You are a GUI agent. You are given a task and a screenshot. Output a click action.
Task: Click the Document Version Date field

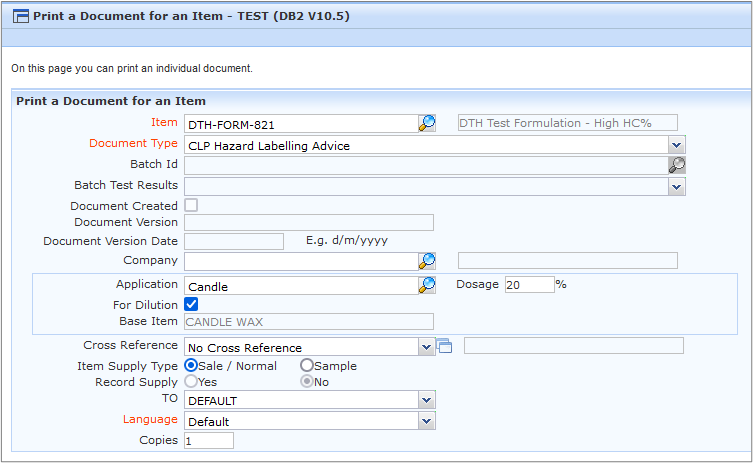tap(234, 241)
